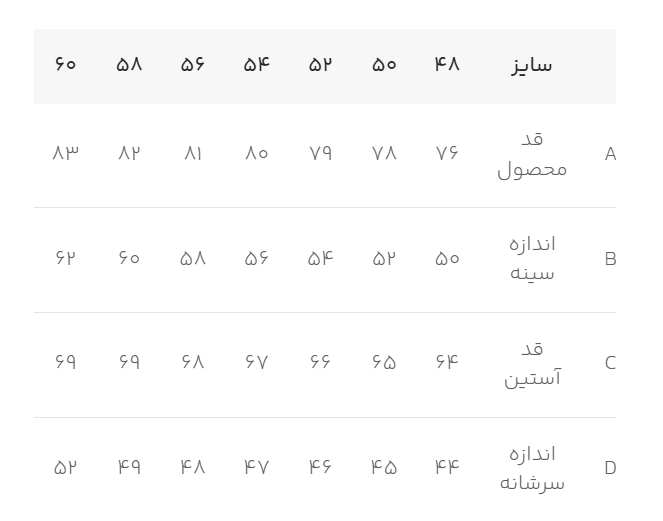Click chest value 56 for size 54
The image size is (663, 521).
[x=257, y=259]
